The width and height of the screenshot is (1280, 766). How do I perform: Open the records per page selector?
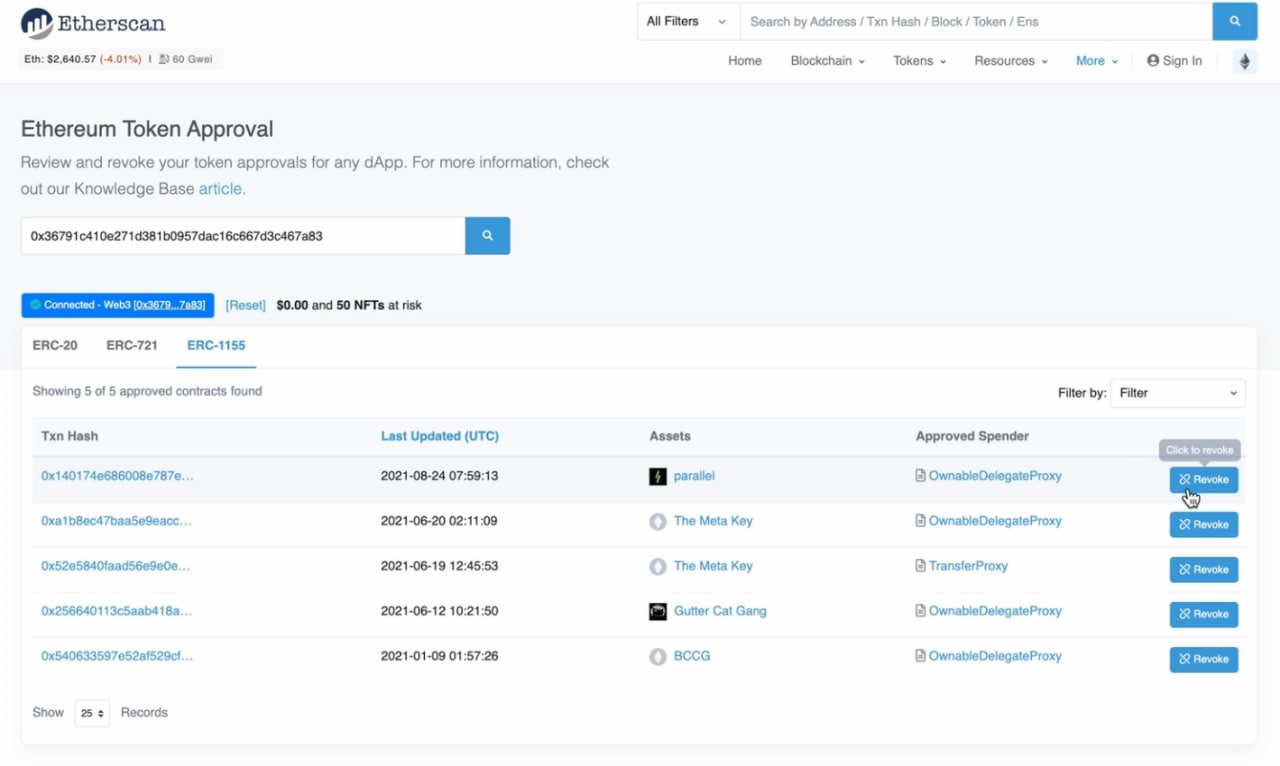tap(92, 713)
